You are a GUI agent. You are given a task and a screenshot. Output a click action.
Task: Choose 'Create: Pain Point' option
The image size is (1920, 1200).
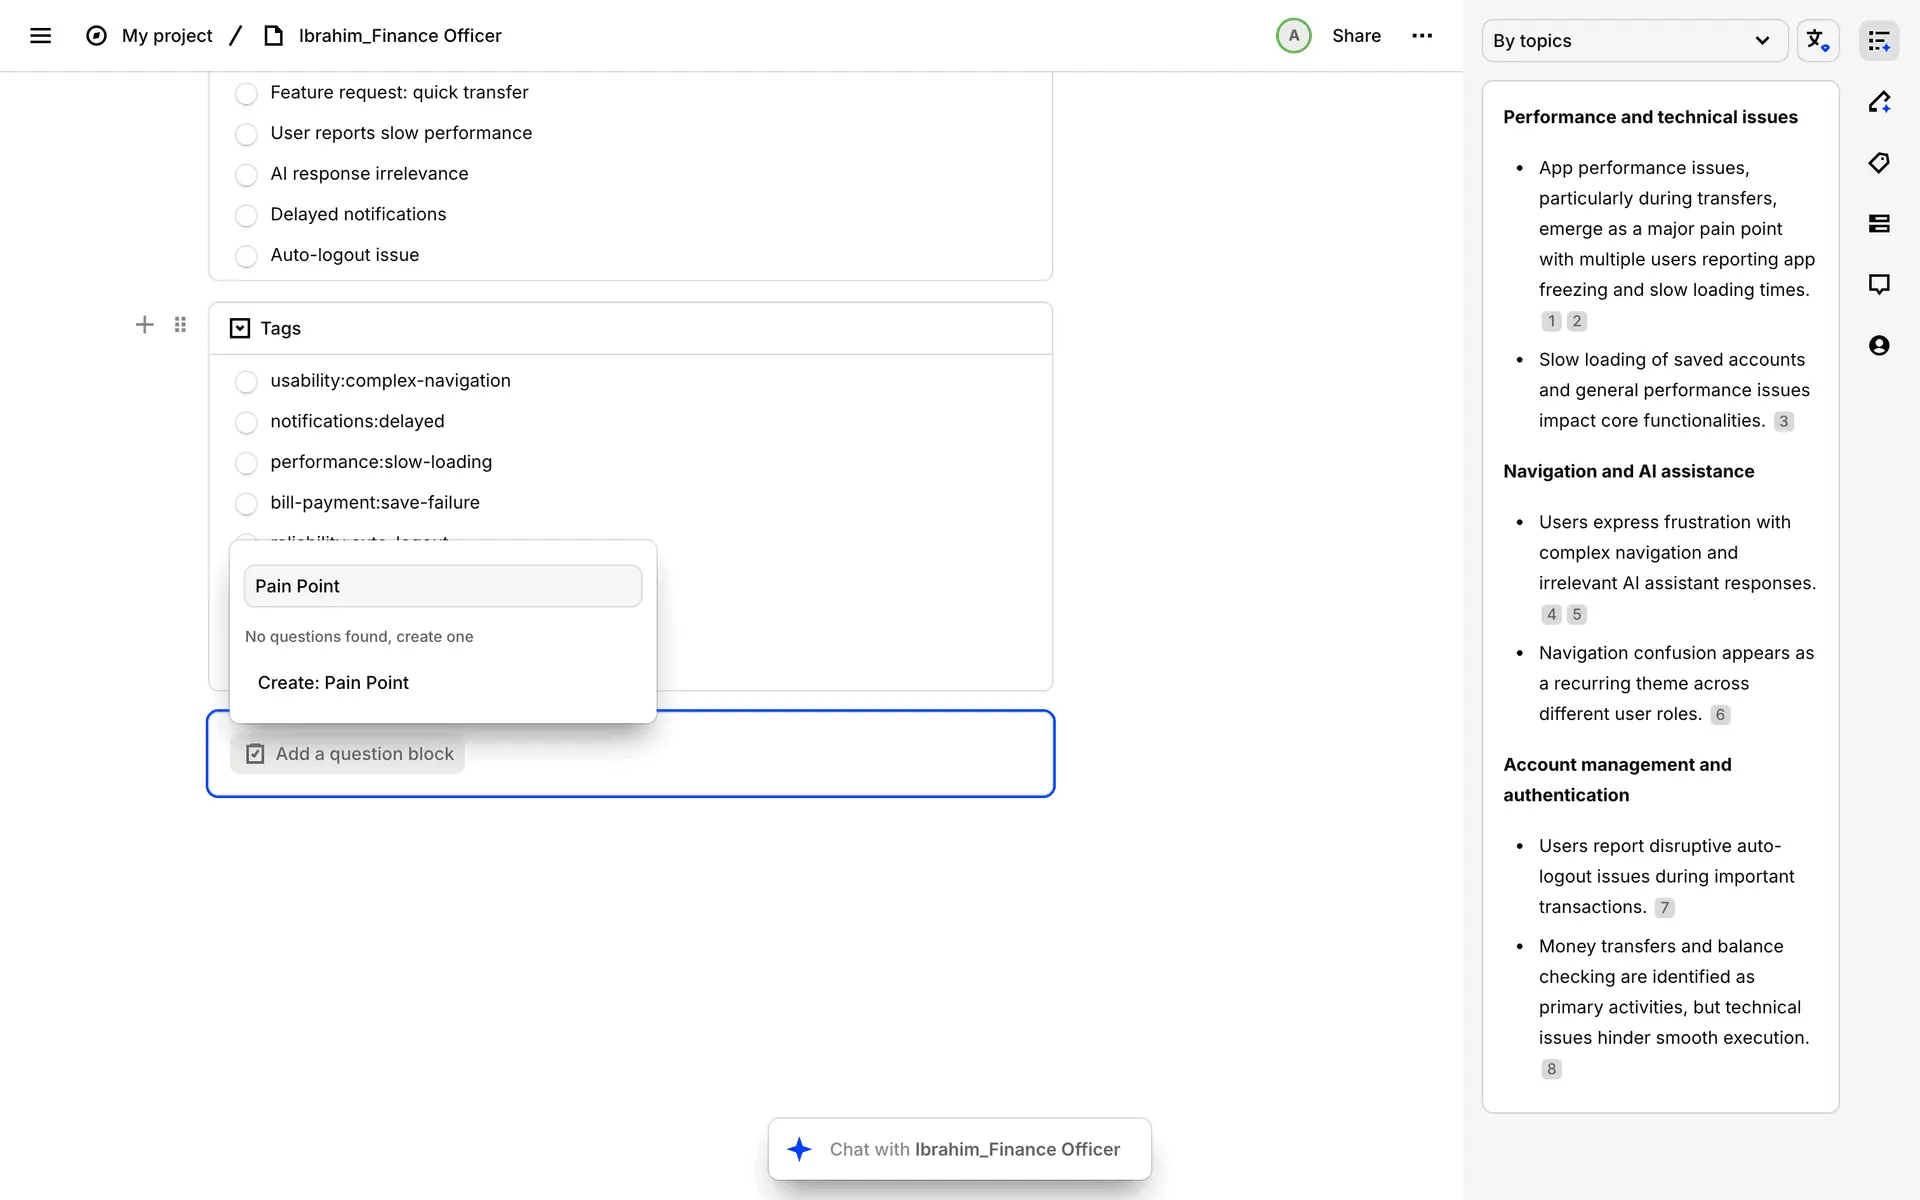[333, 683]
